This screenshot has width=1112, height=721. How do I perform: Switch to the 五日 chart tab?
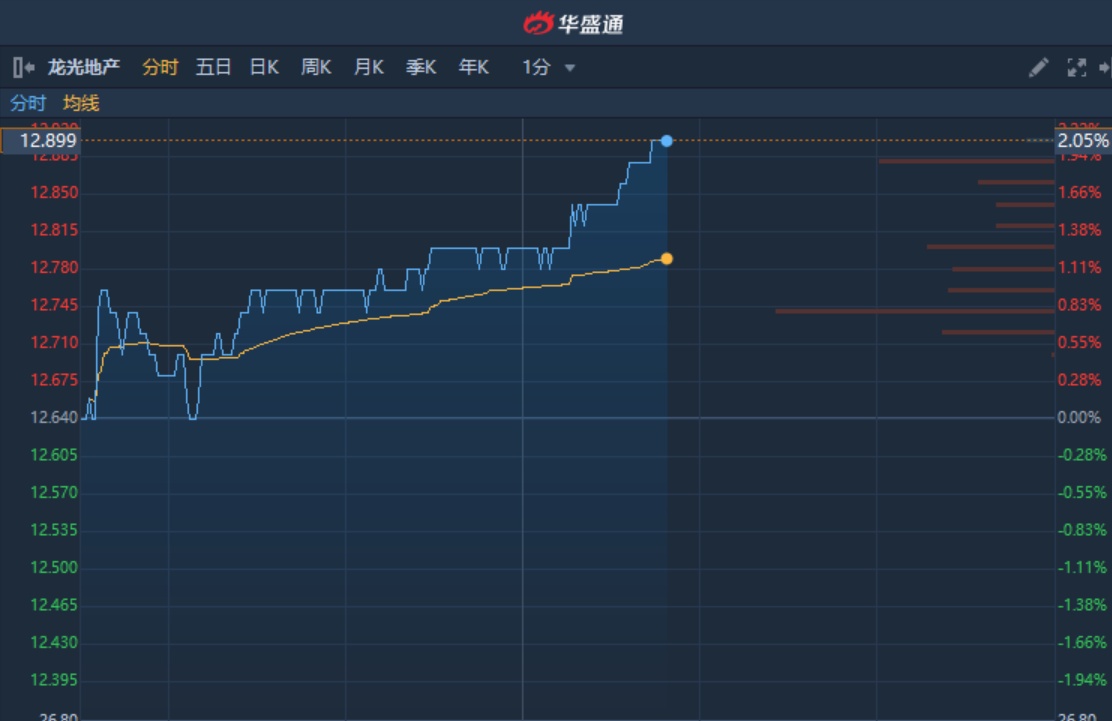pos(213,68)
